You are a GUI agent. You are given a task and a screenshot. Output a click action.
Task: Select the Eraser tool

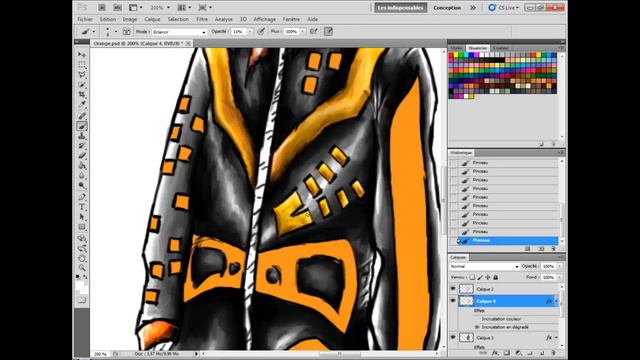coord(82,156)
